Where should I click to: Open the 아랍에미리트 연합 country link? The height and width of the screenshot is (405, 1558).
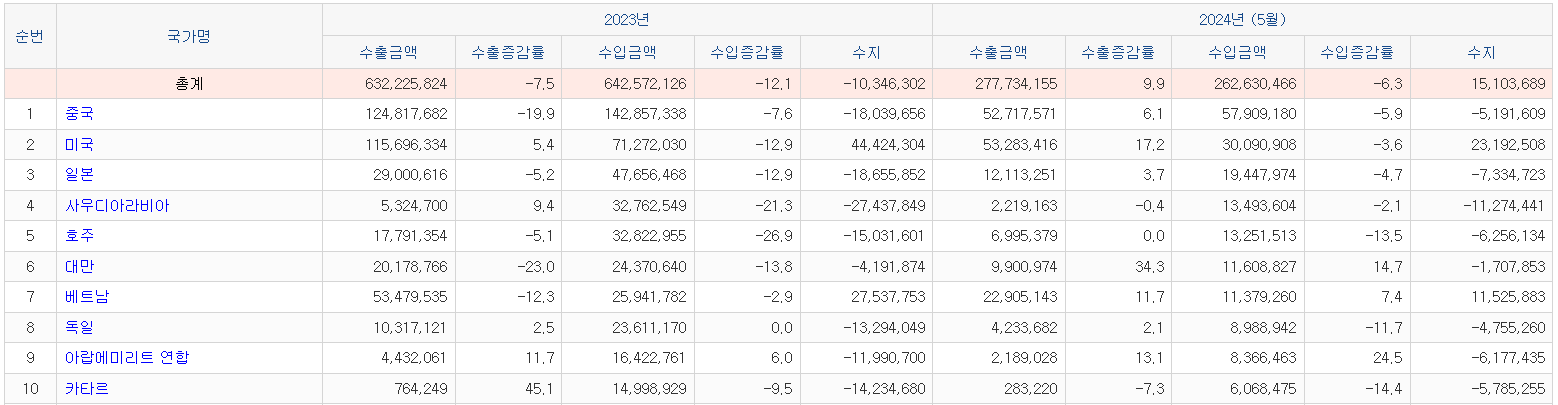click(127, 358)
